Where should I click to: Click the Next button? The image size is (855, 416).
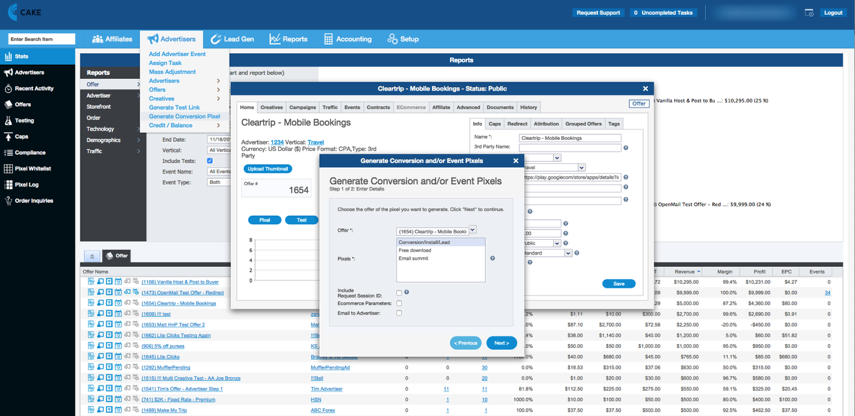pyautogui.click(x=502, y=343)
